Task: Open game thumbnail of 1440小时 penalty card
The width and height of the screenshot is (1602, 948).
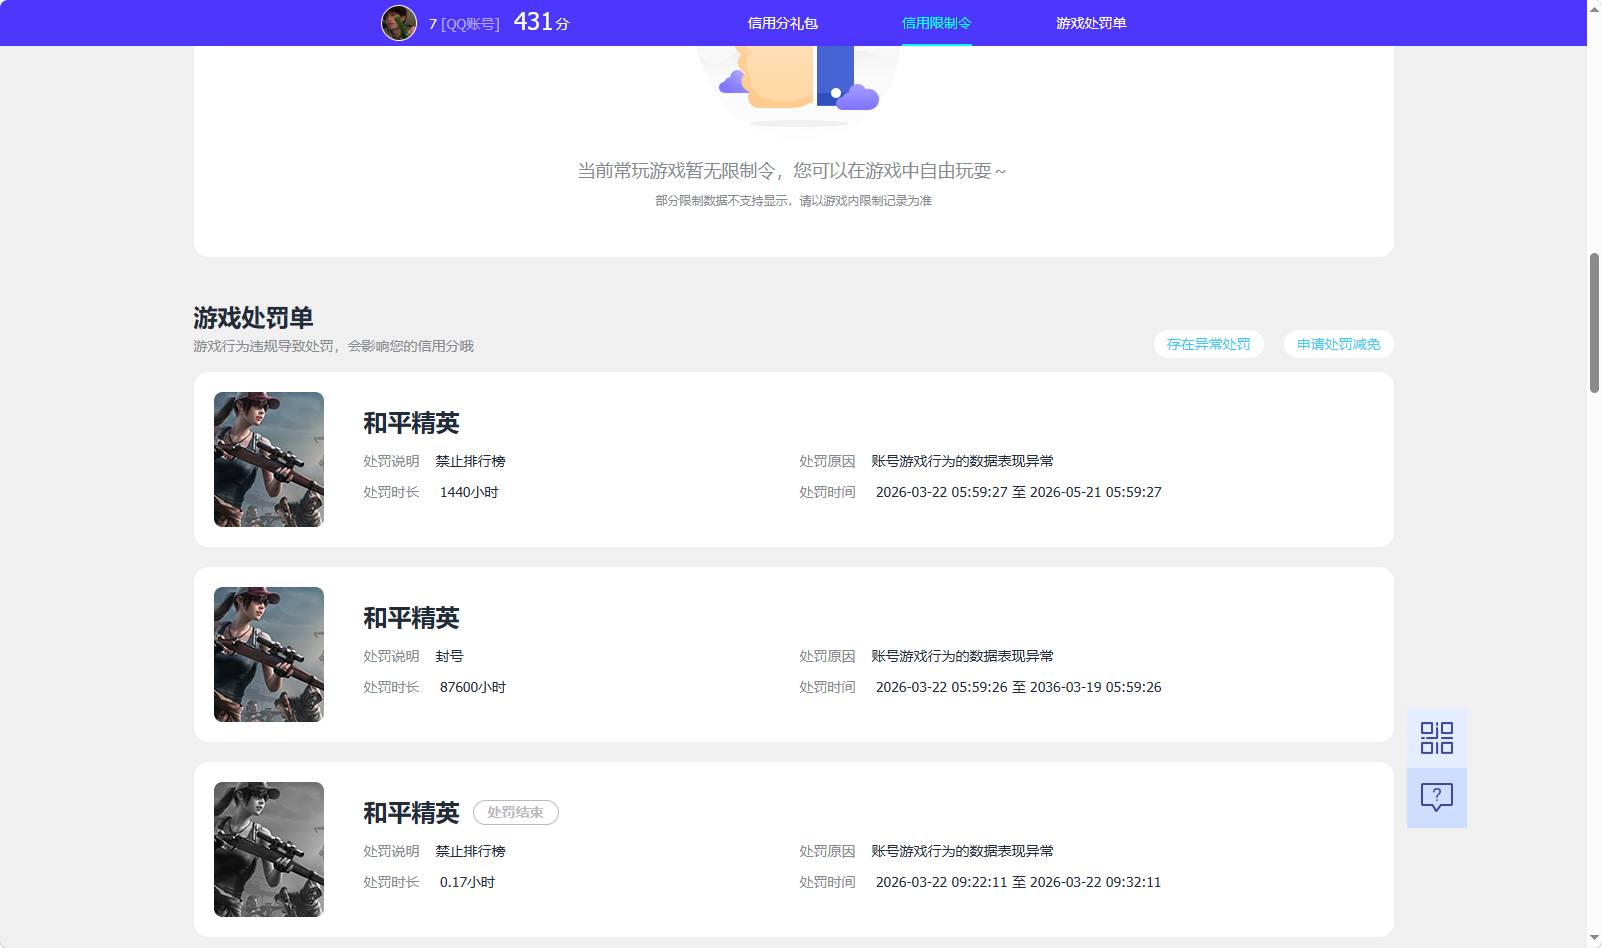Action: click(269, 459)
